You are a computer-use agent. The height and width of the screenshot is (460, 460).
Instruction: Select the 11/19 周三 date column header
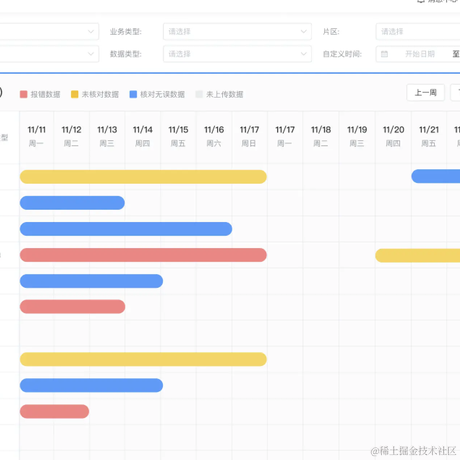pyautogui.click(x=357, y=136)
